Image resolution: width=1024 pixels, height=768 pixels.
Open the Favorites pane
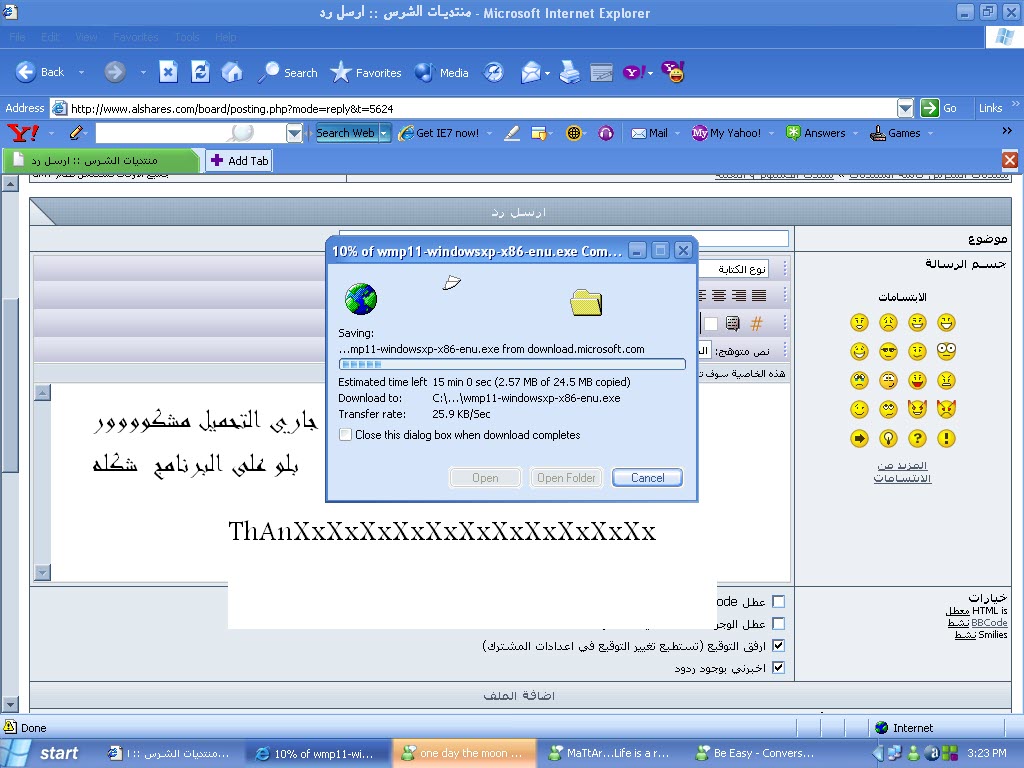click(366, 72)
